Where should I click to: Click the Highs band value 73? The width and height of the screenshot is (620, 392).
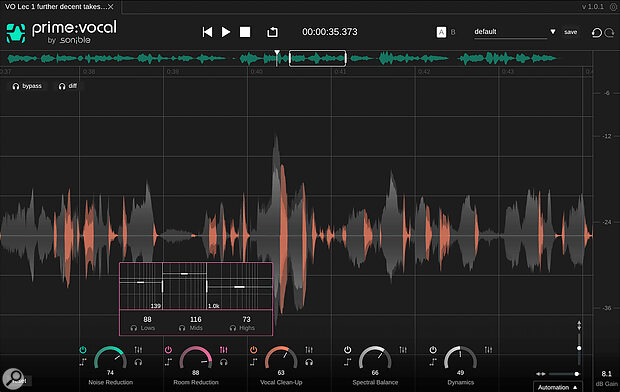[x=246, y=319]
